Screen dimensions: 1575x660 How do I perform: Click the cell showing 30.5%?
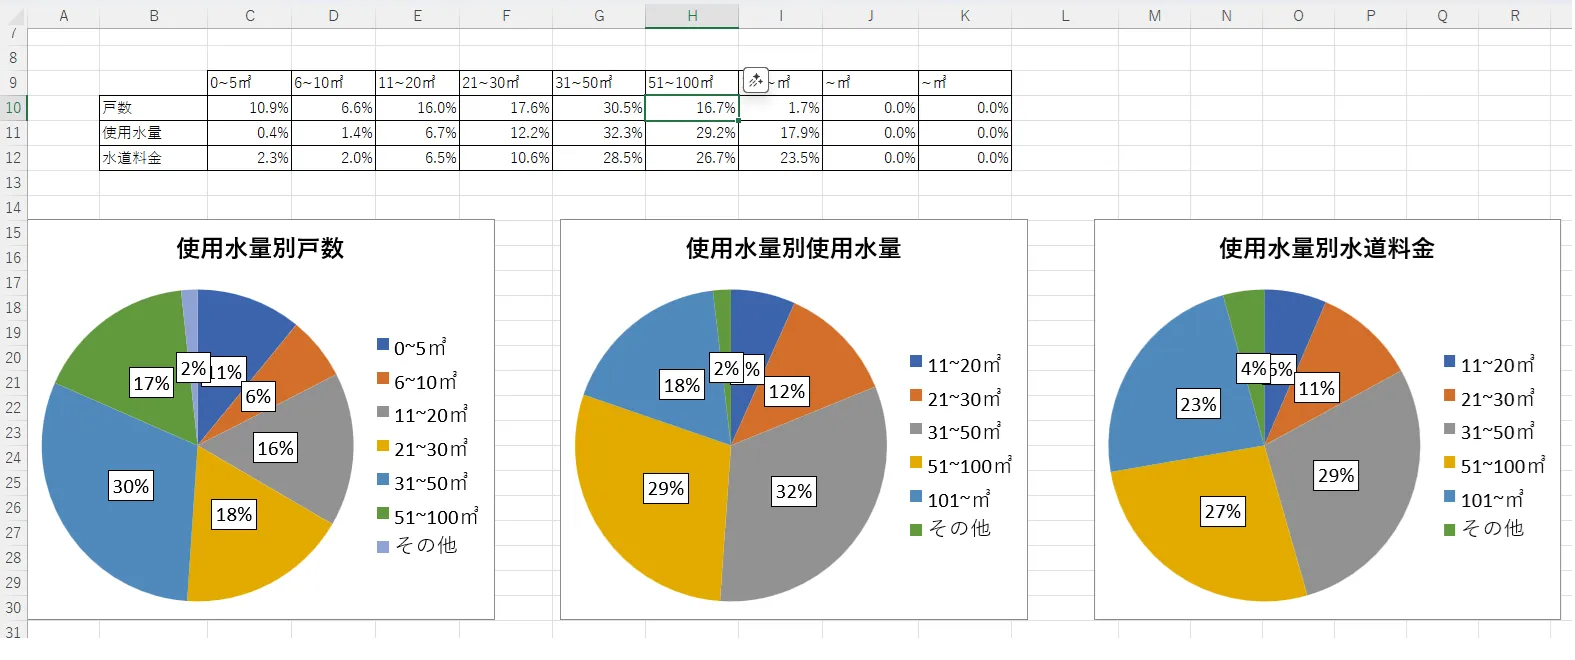pos(599,108)
